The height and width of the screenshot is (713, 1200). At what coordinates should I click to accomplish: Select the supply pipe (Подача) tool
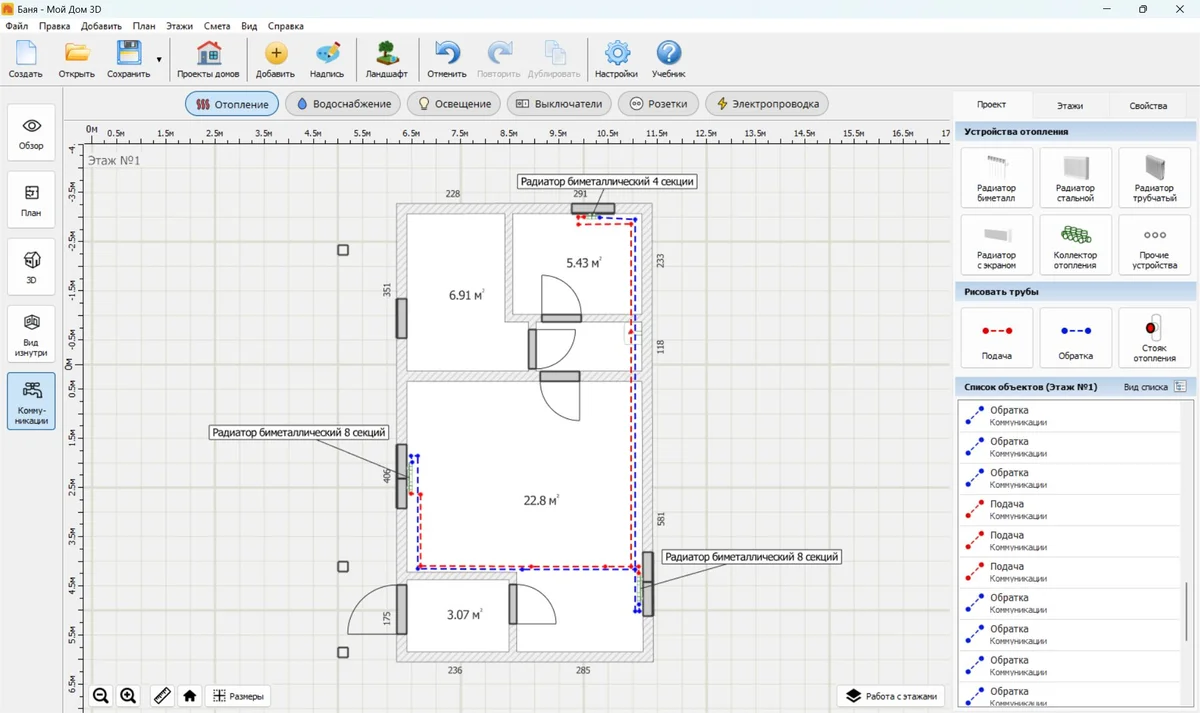tap(996, 338)
